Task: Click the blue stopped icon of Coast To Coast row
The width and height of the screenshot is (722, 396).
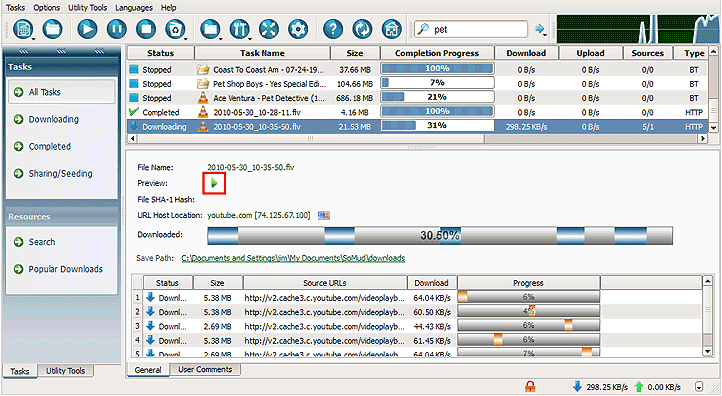Action: pyautogui.click(x=134, y=70)
